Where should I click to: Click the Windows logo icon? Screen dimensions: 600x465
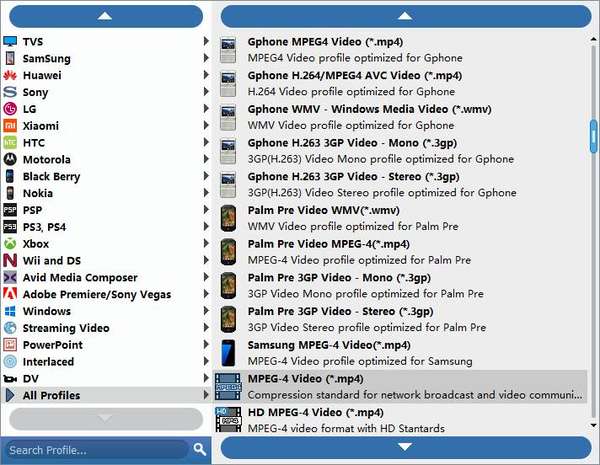[x=10, y=311]
